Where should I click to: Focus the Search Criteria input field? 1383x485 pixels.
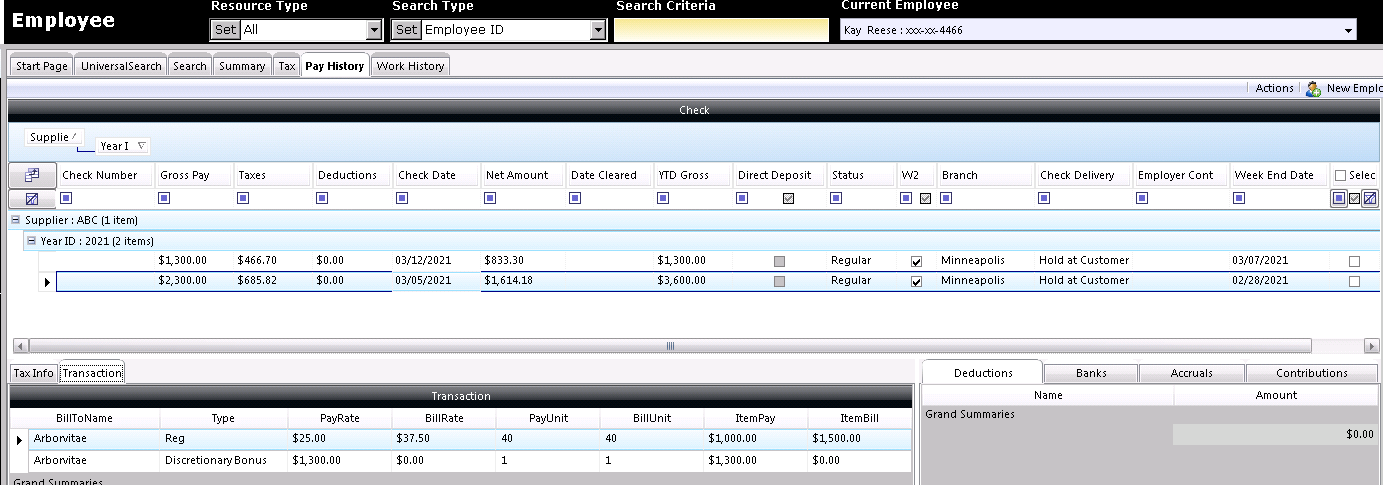(x=721, y=30)
